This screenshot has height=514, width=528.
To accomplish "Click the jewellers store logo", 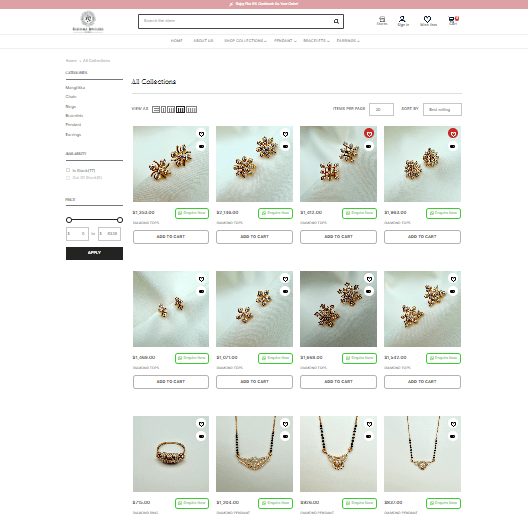I will pos(88,22).
